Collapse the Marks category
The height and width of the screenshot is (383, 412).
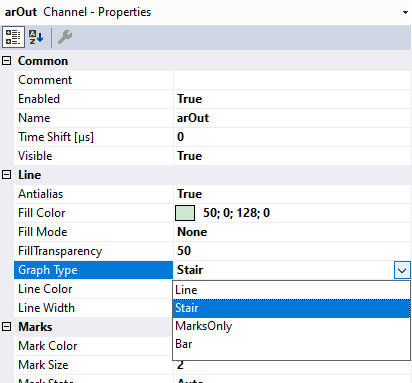7,327
